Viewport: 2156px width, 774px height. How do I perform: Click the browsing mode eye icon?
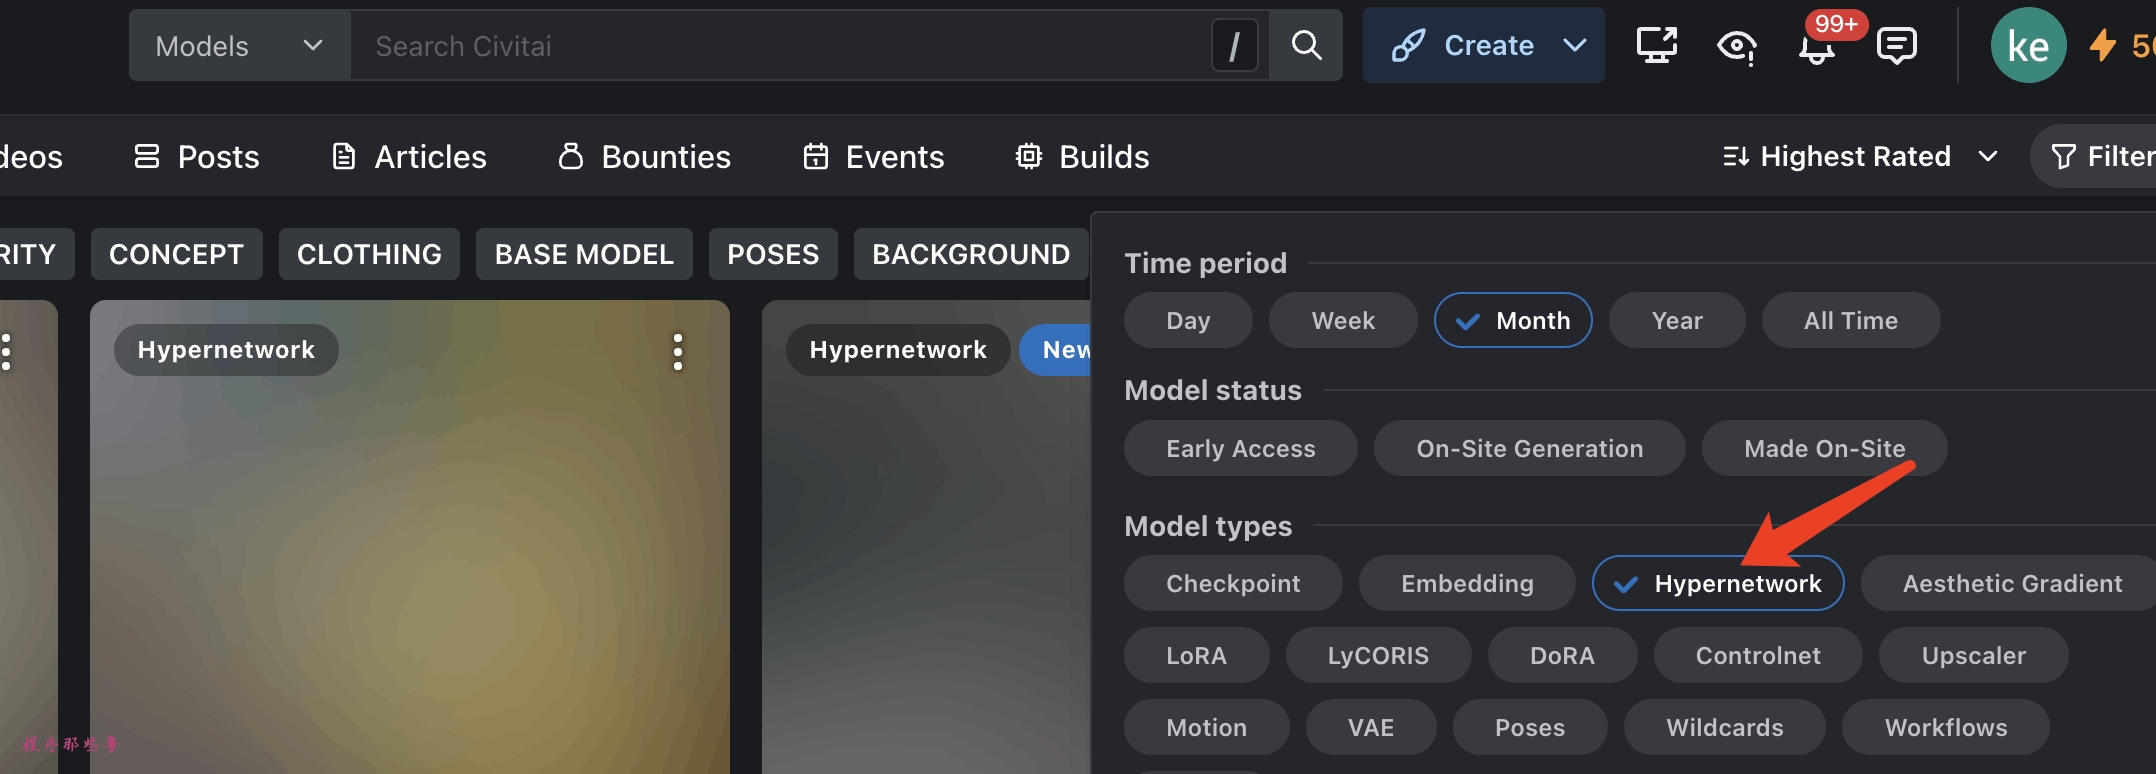(1737, 46)
